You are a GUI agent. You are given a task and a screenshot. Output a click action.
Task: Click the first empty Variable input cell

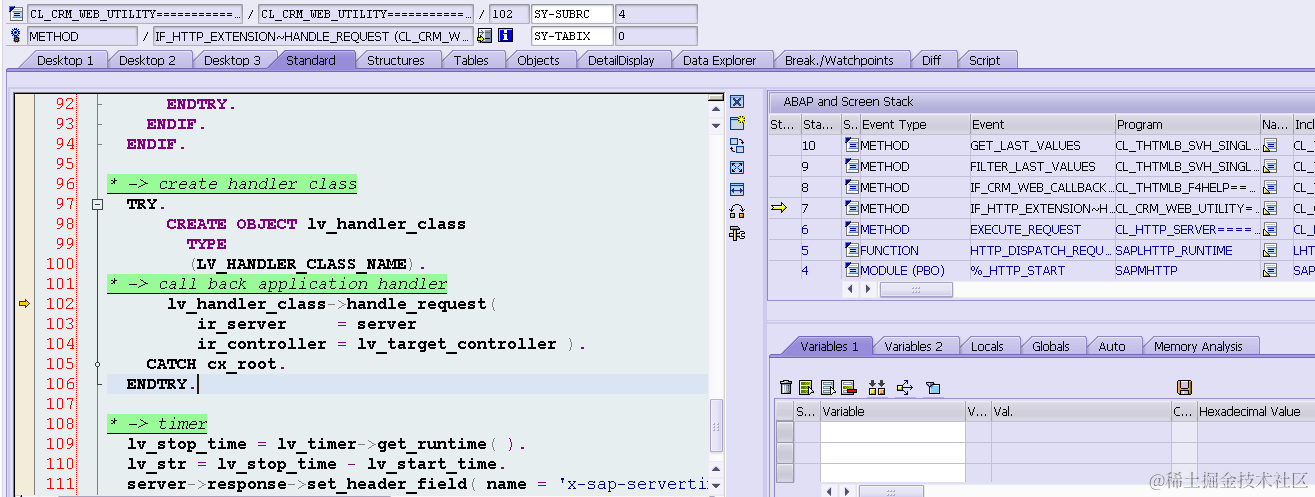pyautogui.click(x=892, y=431)
